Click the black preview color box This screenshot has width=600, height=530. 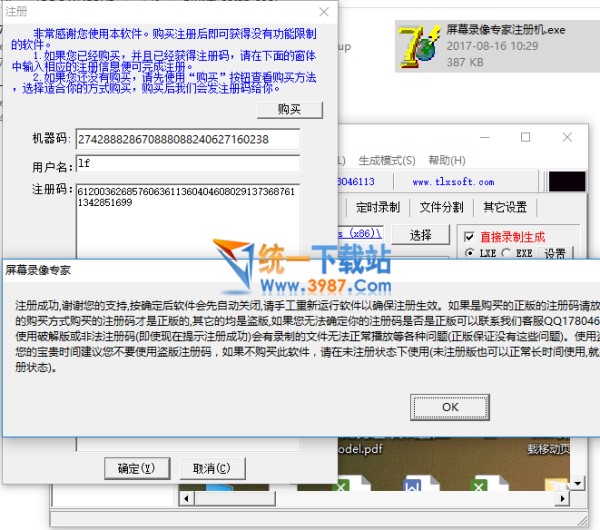[567, 181]
